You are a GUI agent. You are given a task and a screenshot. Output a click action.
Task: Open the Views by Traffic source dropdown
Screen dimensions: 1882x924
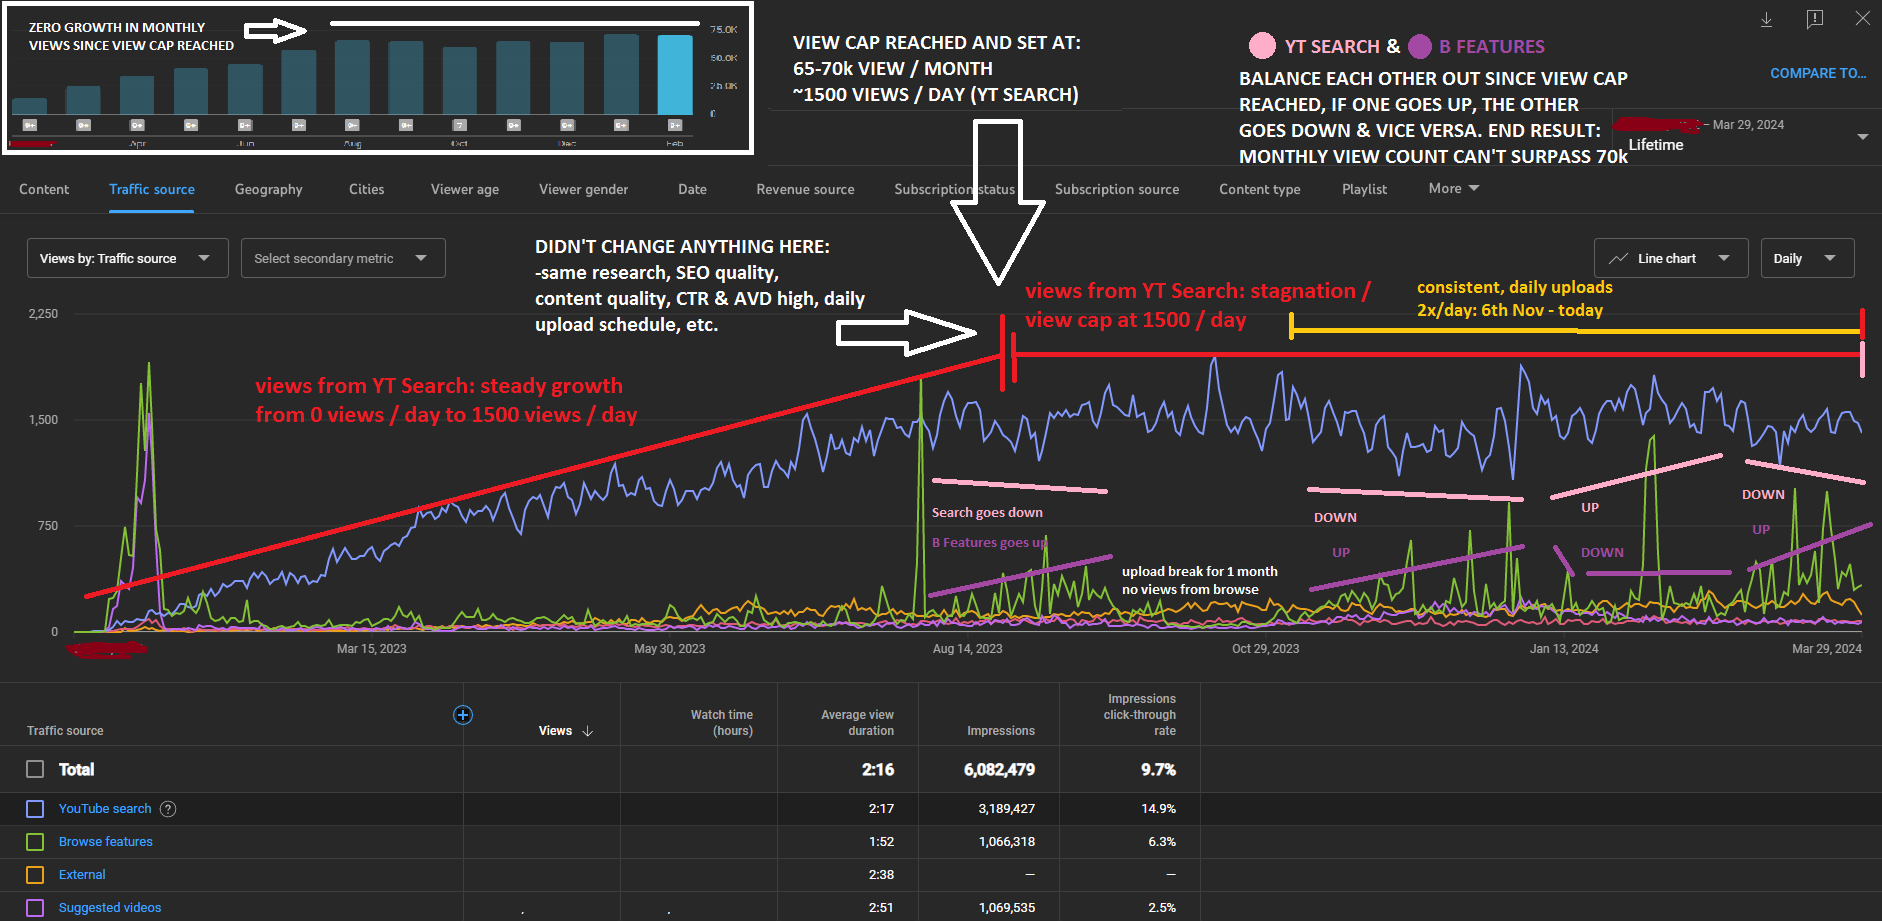click(127, 259)
